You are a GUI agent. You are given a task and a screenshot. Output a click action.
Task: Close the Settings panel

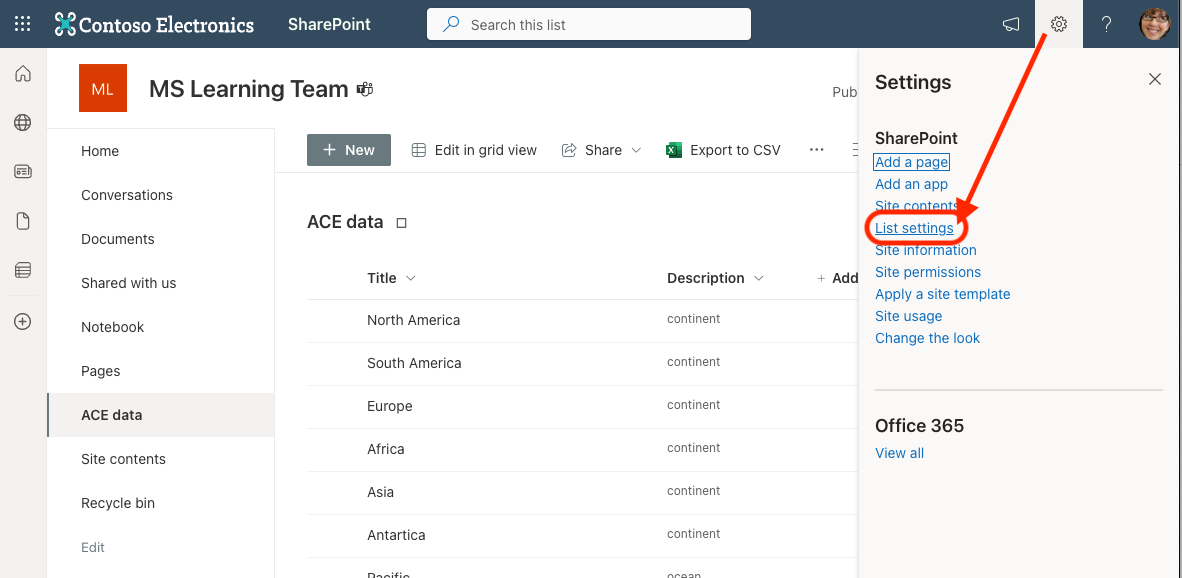point(1154,79)
